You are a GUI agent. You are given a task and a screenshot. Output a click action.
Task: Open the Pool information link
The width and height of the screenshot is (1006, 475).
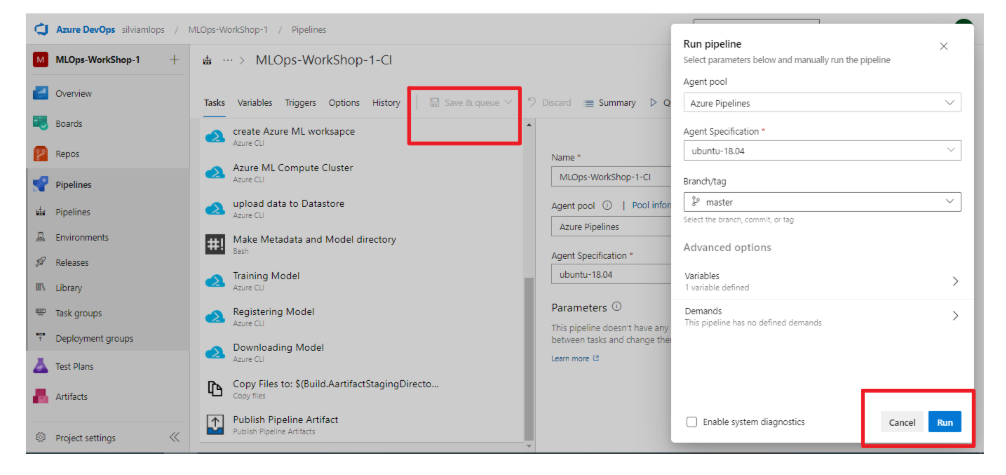click(x=651, y=206)
